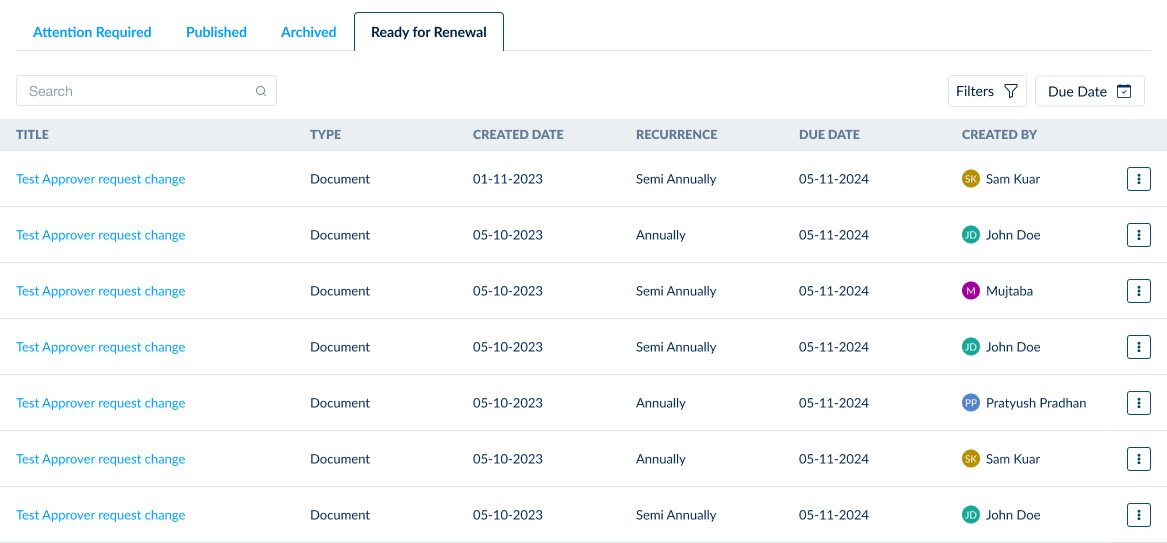The width and height of the screenshot is (1167, 543).
Task: Sort by the Due Date column header
Action: pyautogui.click(x=829, y=134)
